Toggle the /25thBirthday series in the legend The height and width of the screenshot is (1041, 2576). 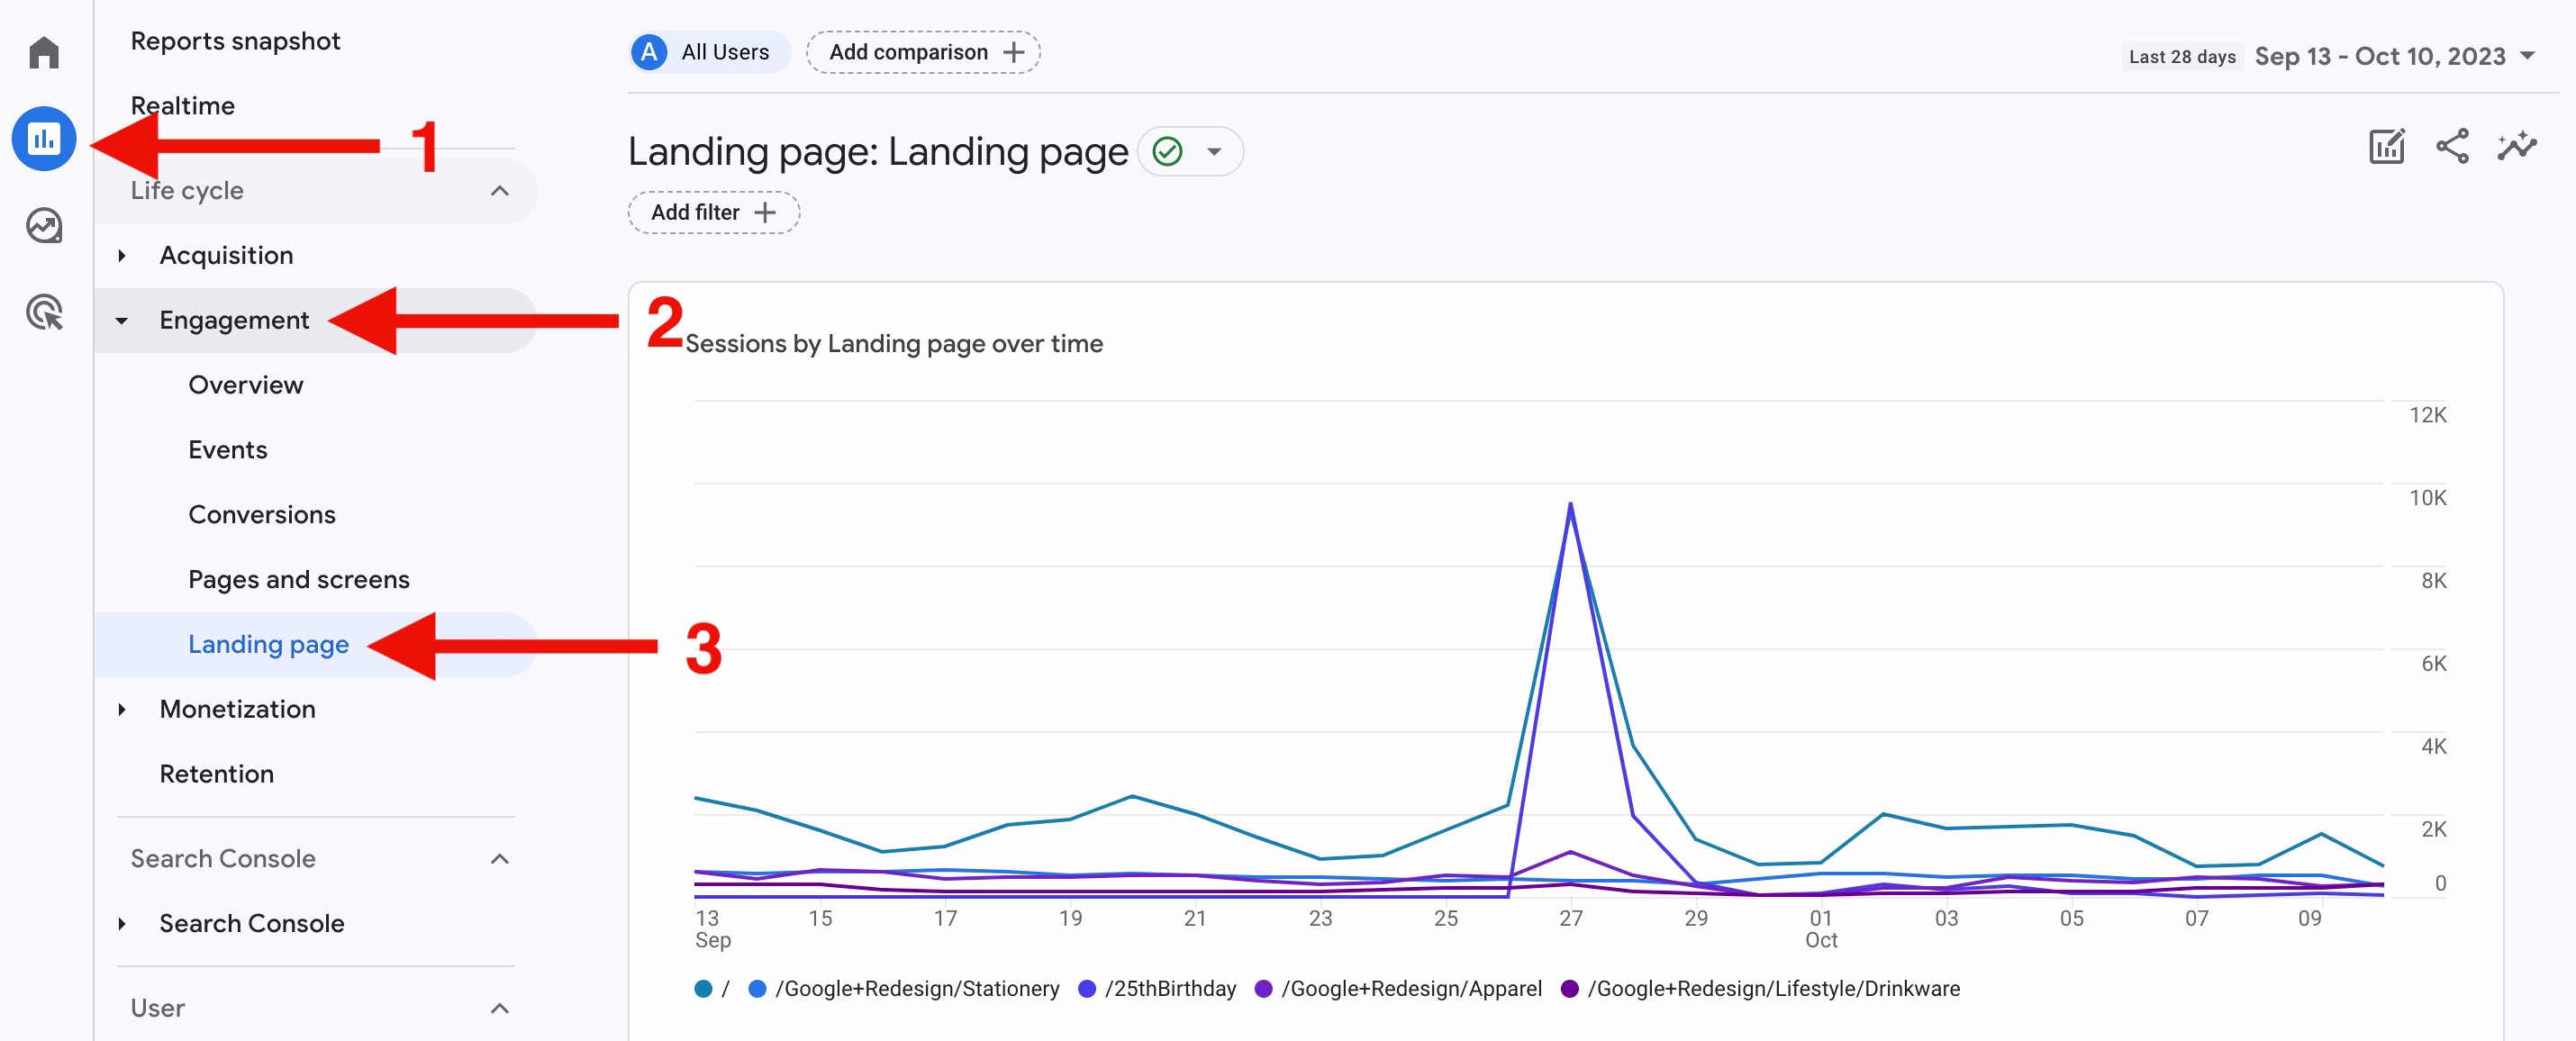click(x=1158, y=988)
